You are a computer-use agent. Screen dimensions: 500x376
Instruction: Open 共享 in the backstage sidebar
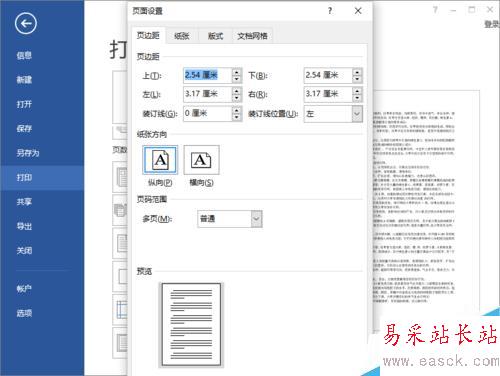click(24, 202)
